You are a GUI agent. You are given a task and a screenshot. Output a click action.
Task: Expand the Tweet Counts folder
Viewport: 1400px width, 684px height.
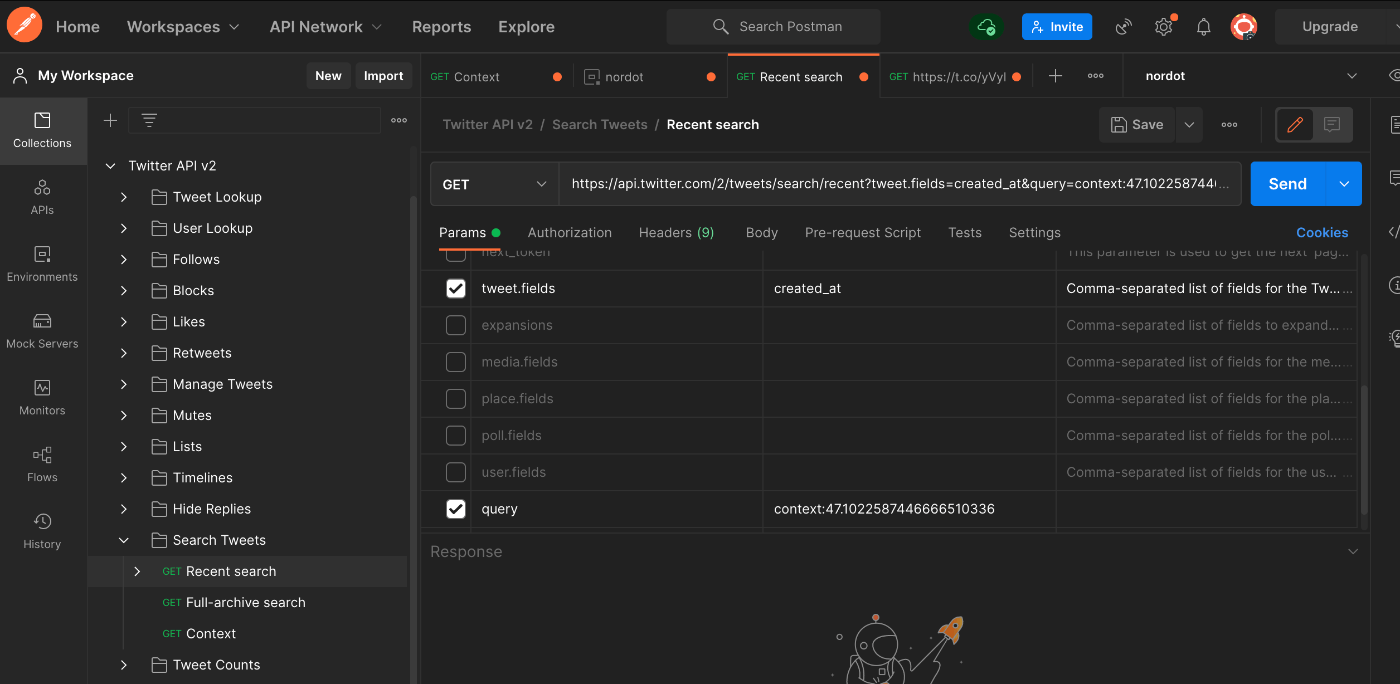tap(124, 665)
